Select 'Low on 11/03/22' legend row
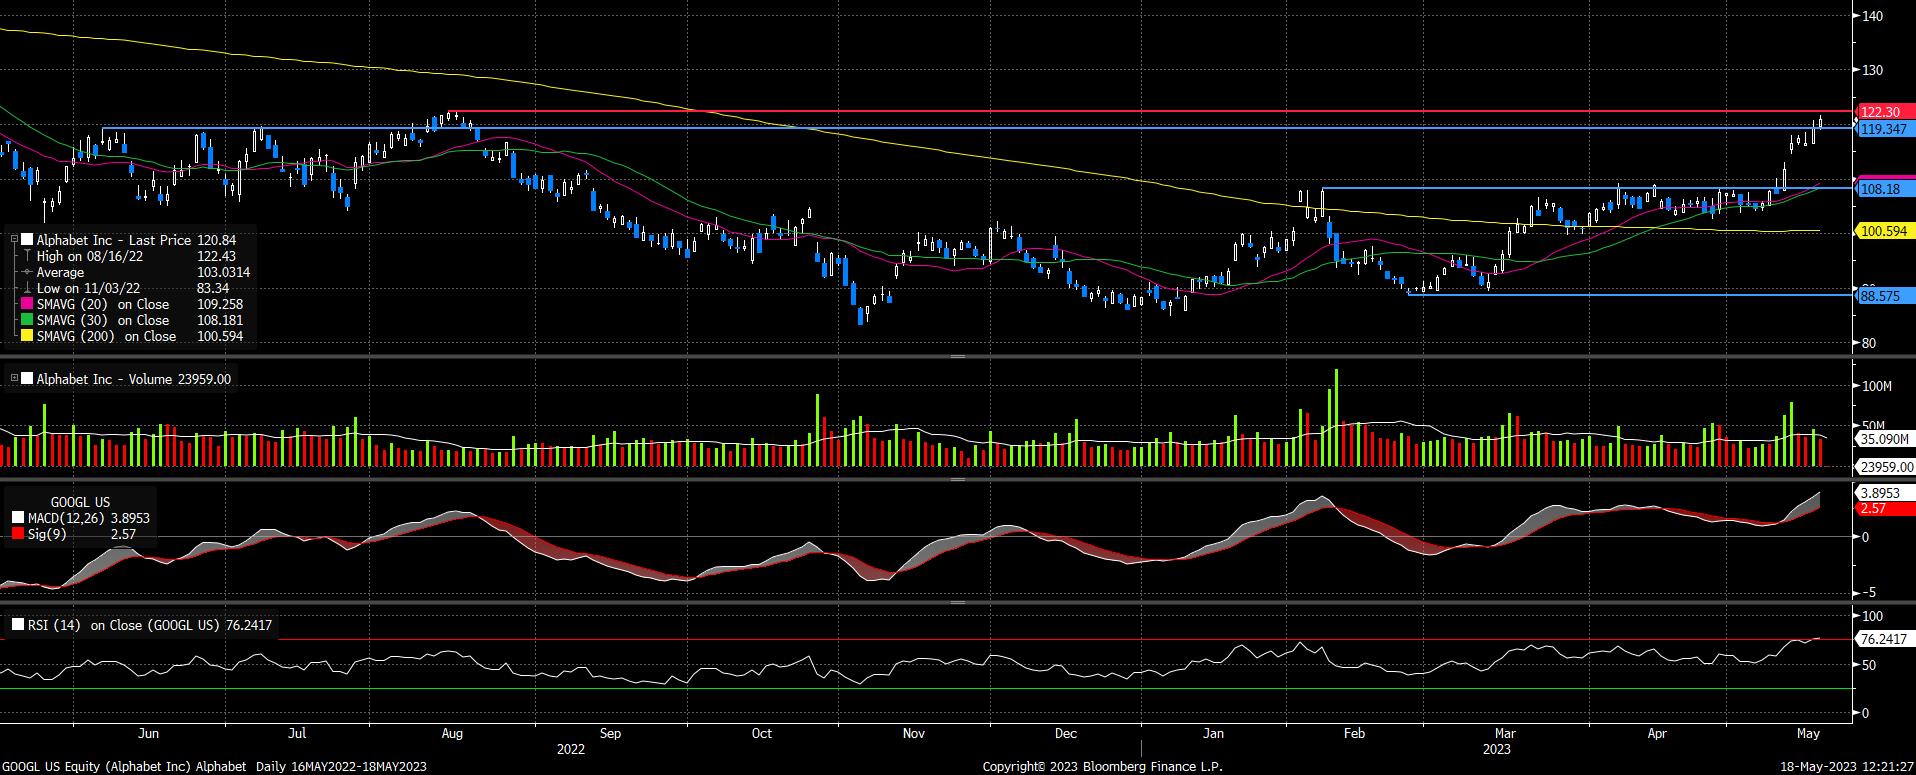 tap(132, 288)
